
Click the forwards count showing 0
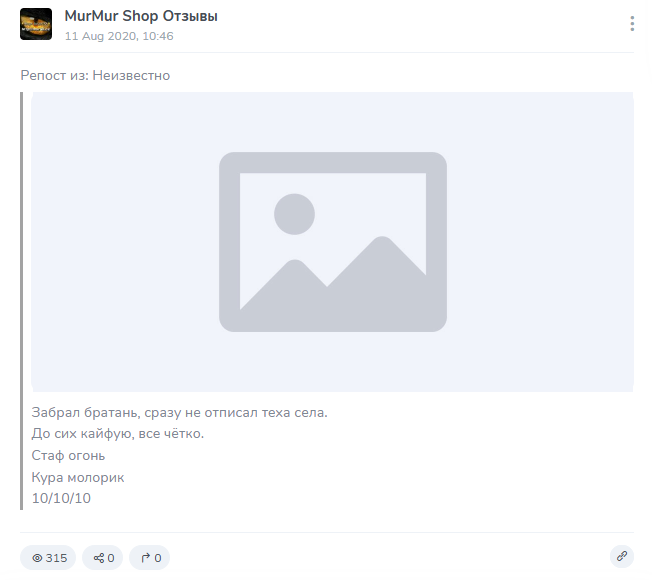158,558
